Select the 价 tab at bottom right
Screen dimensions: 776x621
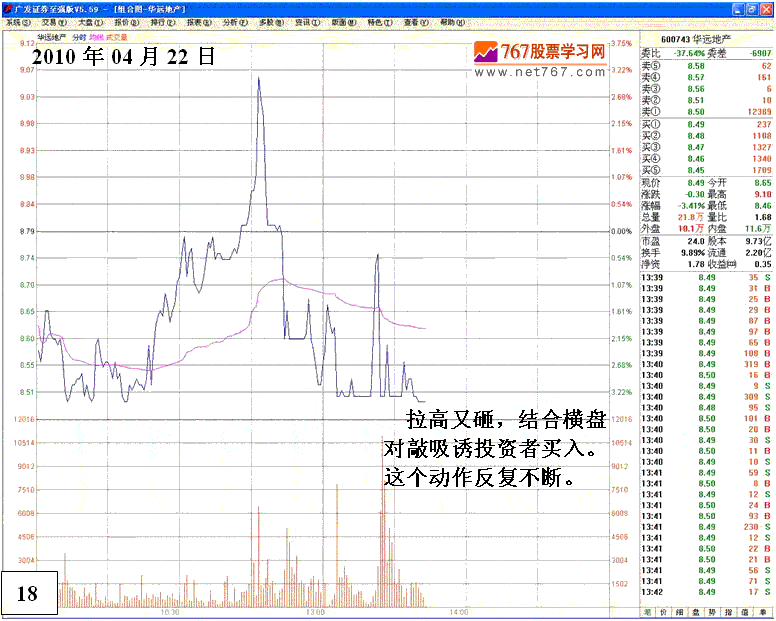(x=665, y=611)
